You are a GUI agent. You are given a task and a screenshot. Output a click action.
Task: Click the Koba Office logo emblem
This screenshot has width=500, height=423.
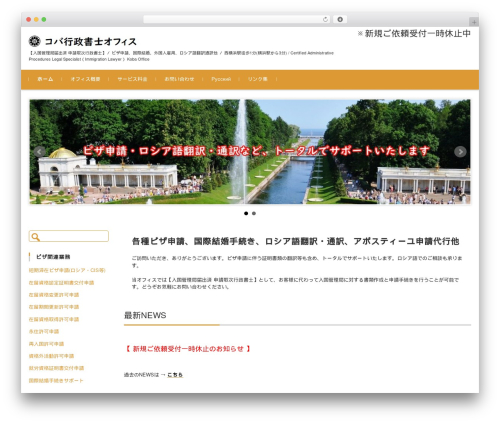point(34,41)
